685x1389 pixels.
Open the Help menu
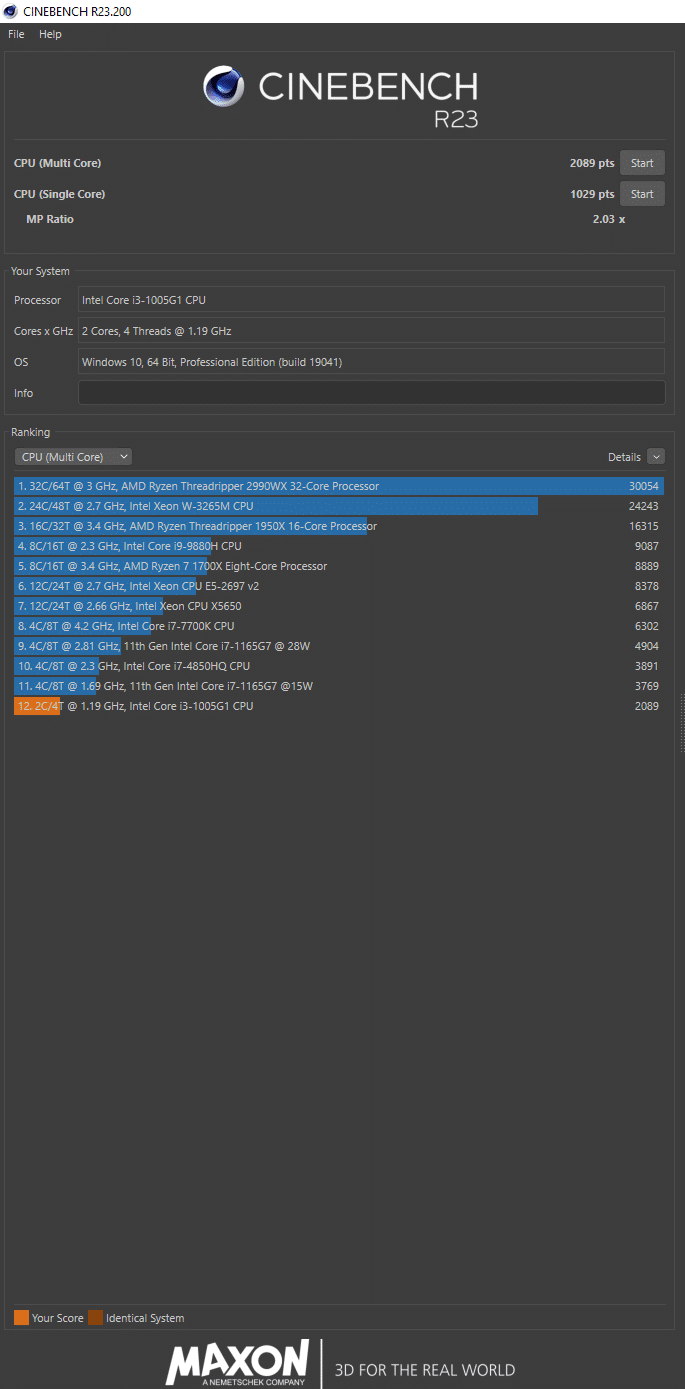50,34
